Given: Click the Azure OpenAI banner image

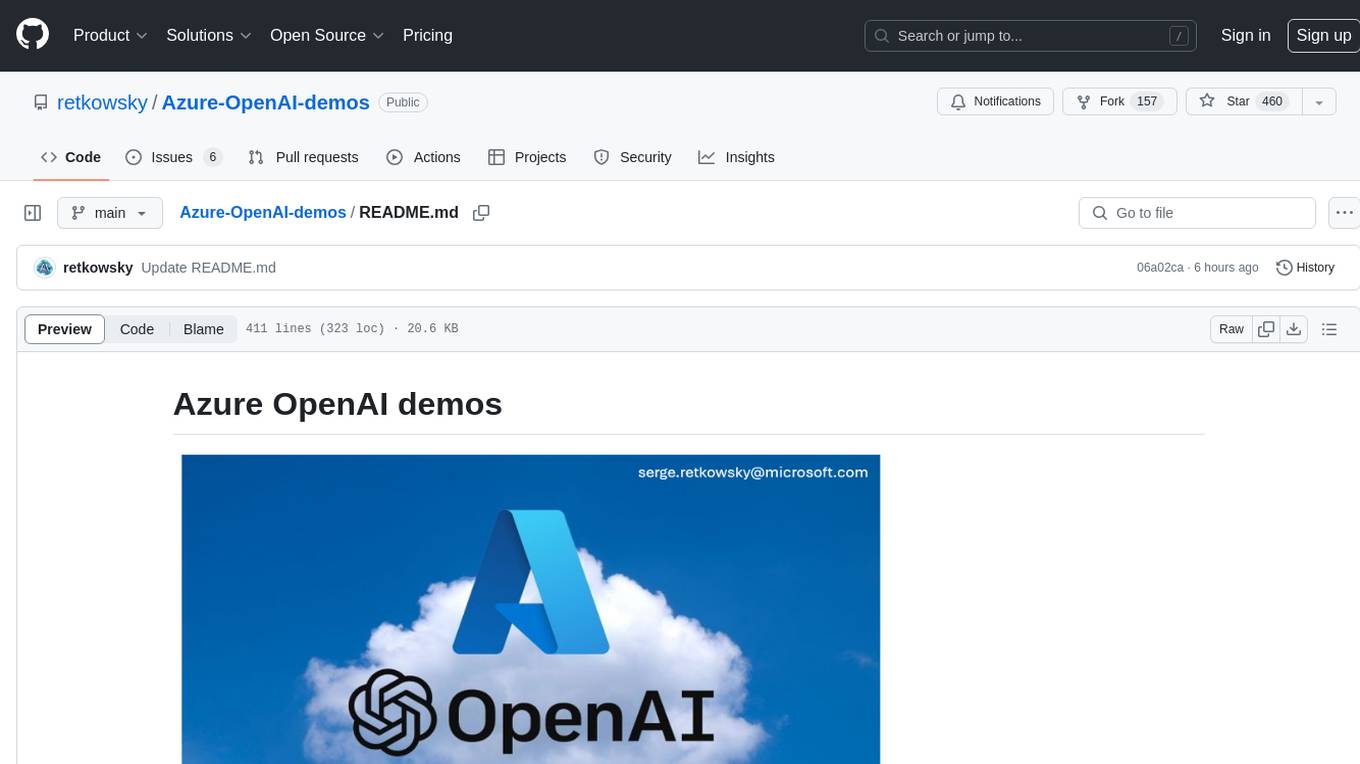Looking at the screenshot, I should pos(531,609).
